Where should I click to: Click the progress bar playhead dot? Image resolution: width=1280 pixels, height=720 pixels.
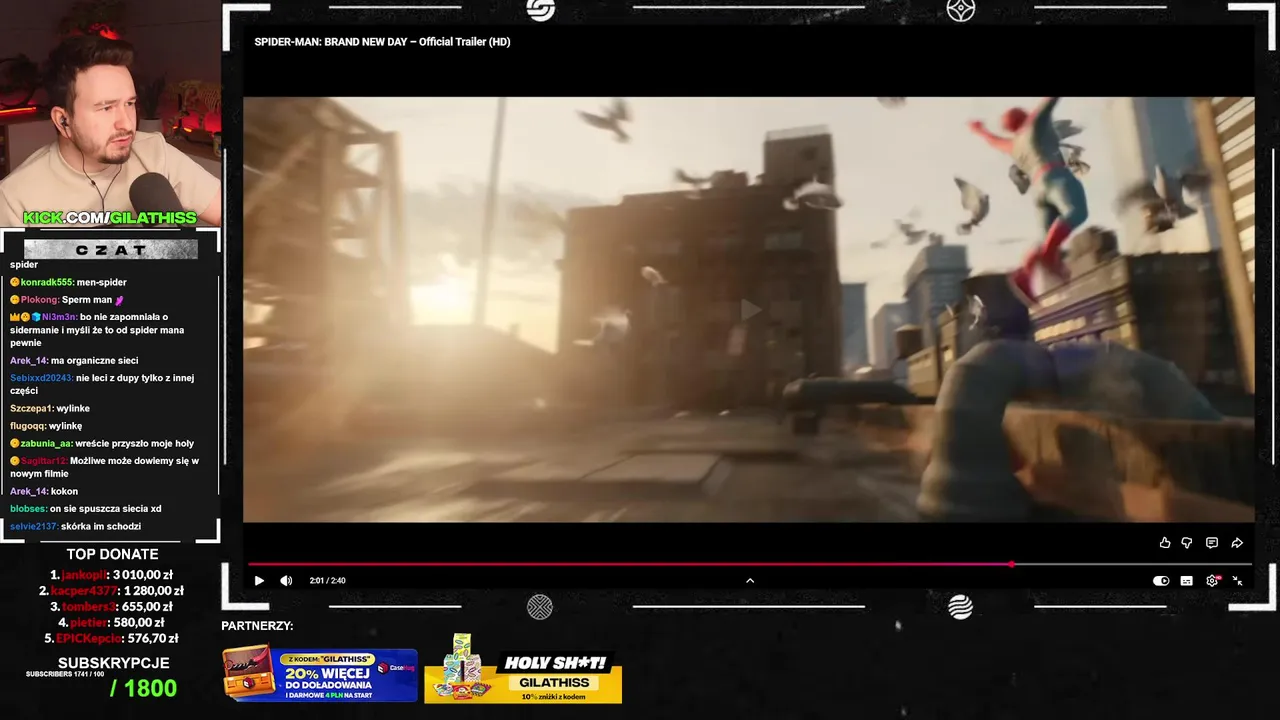(x=1011, y=564)
